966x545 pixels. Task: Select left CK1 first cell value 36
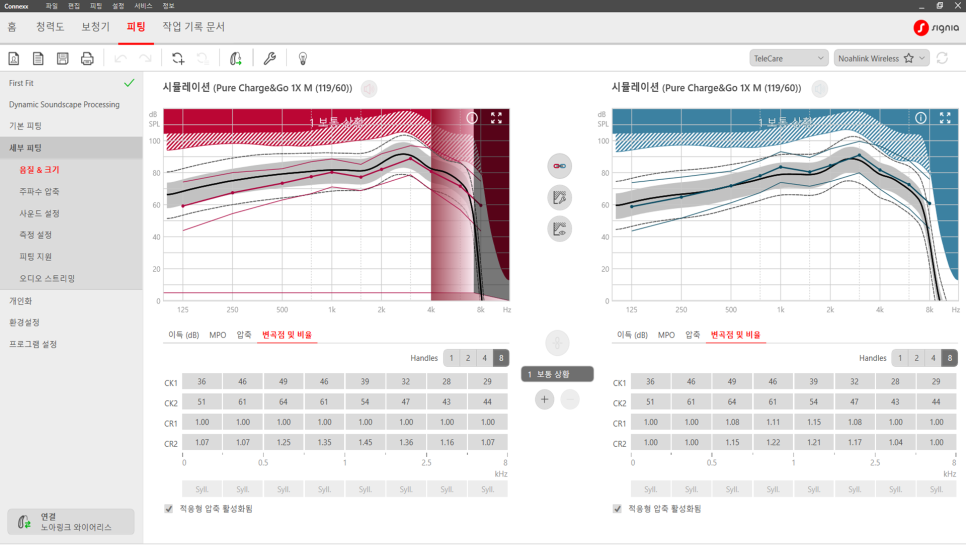click(x=201, y=382)
